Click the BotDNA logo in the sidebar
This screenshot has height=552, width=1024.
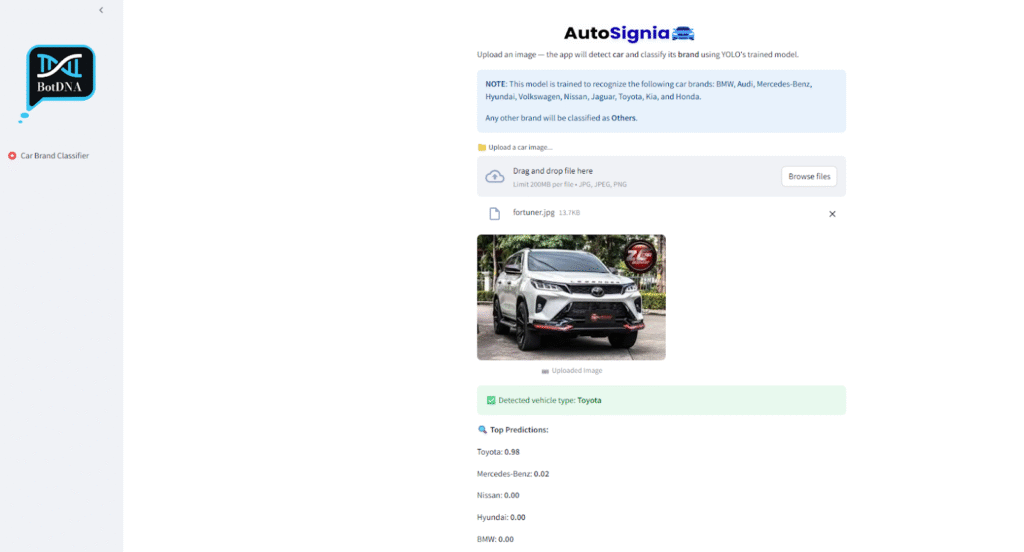60,76
